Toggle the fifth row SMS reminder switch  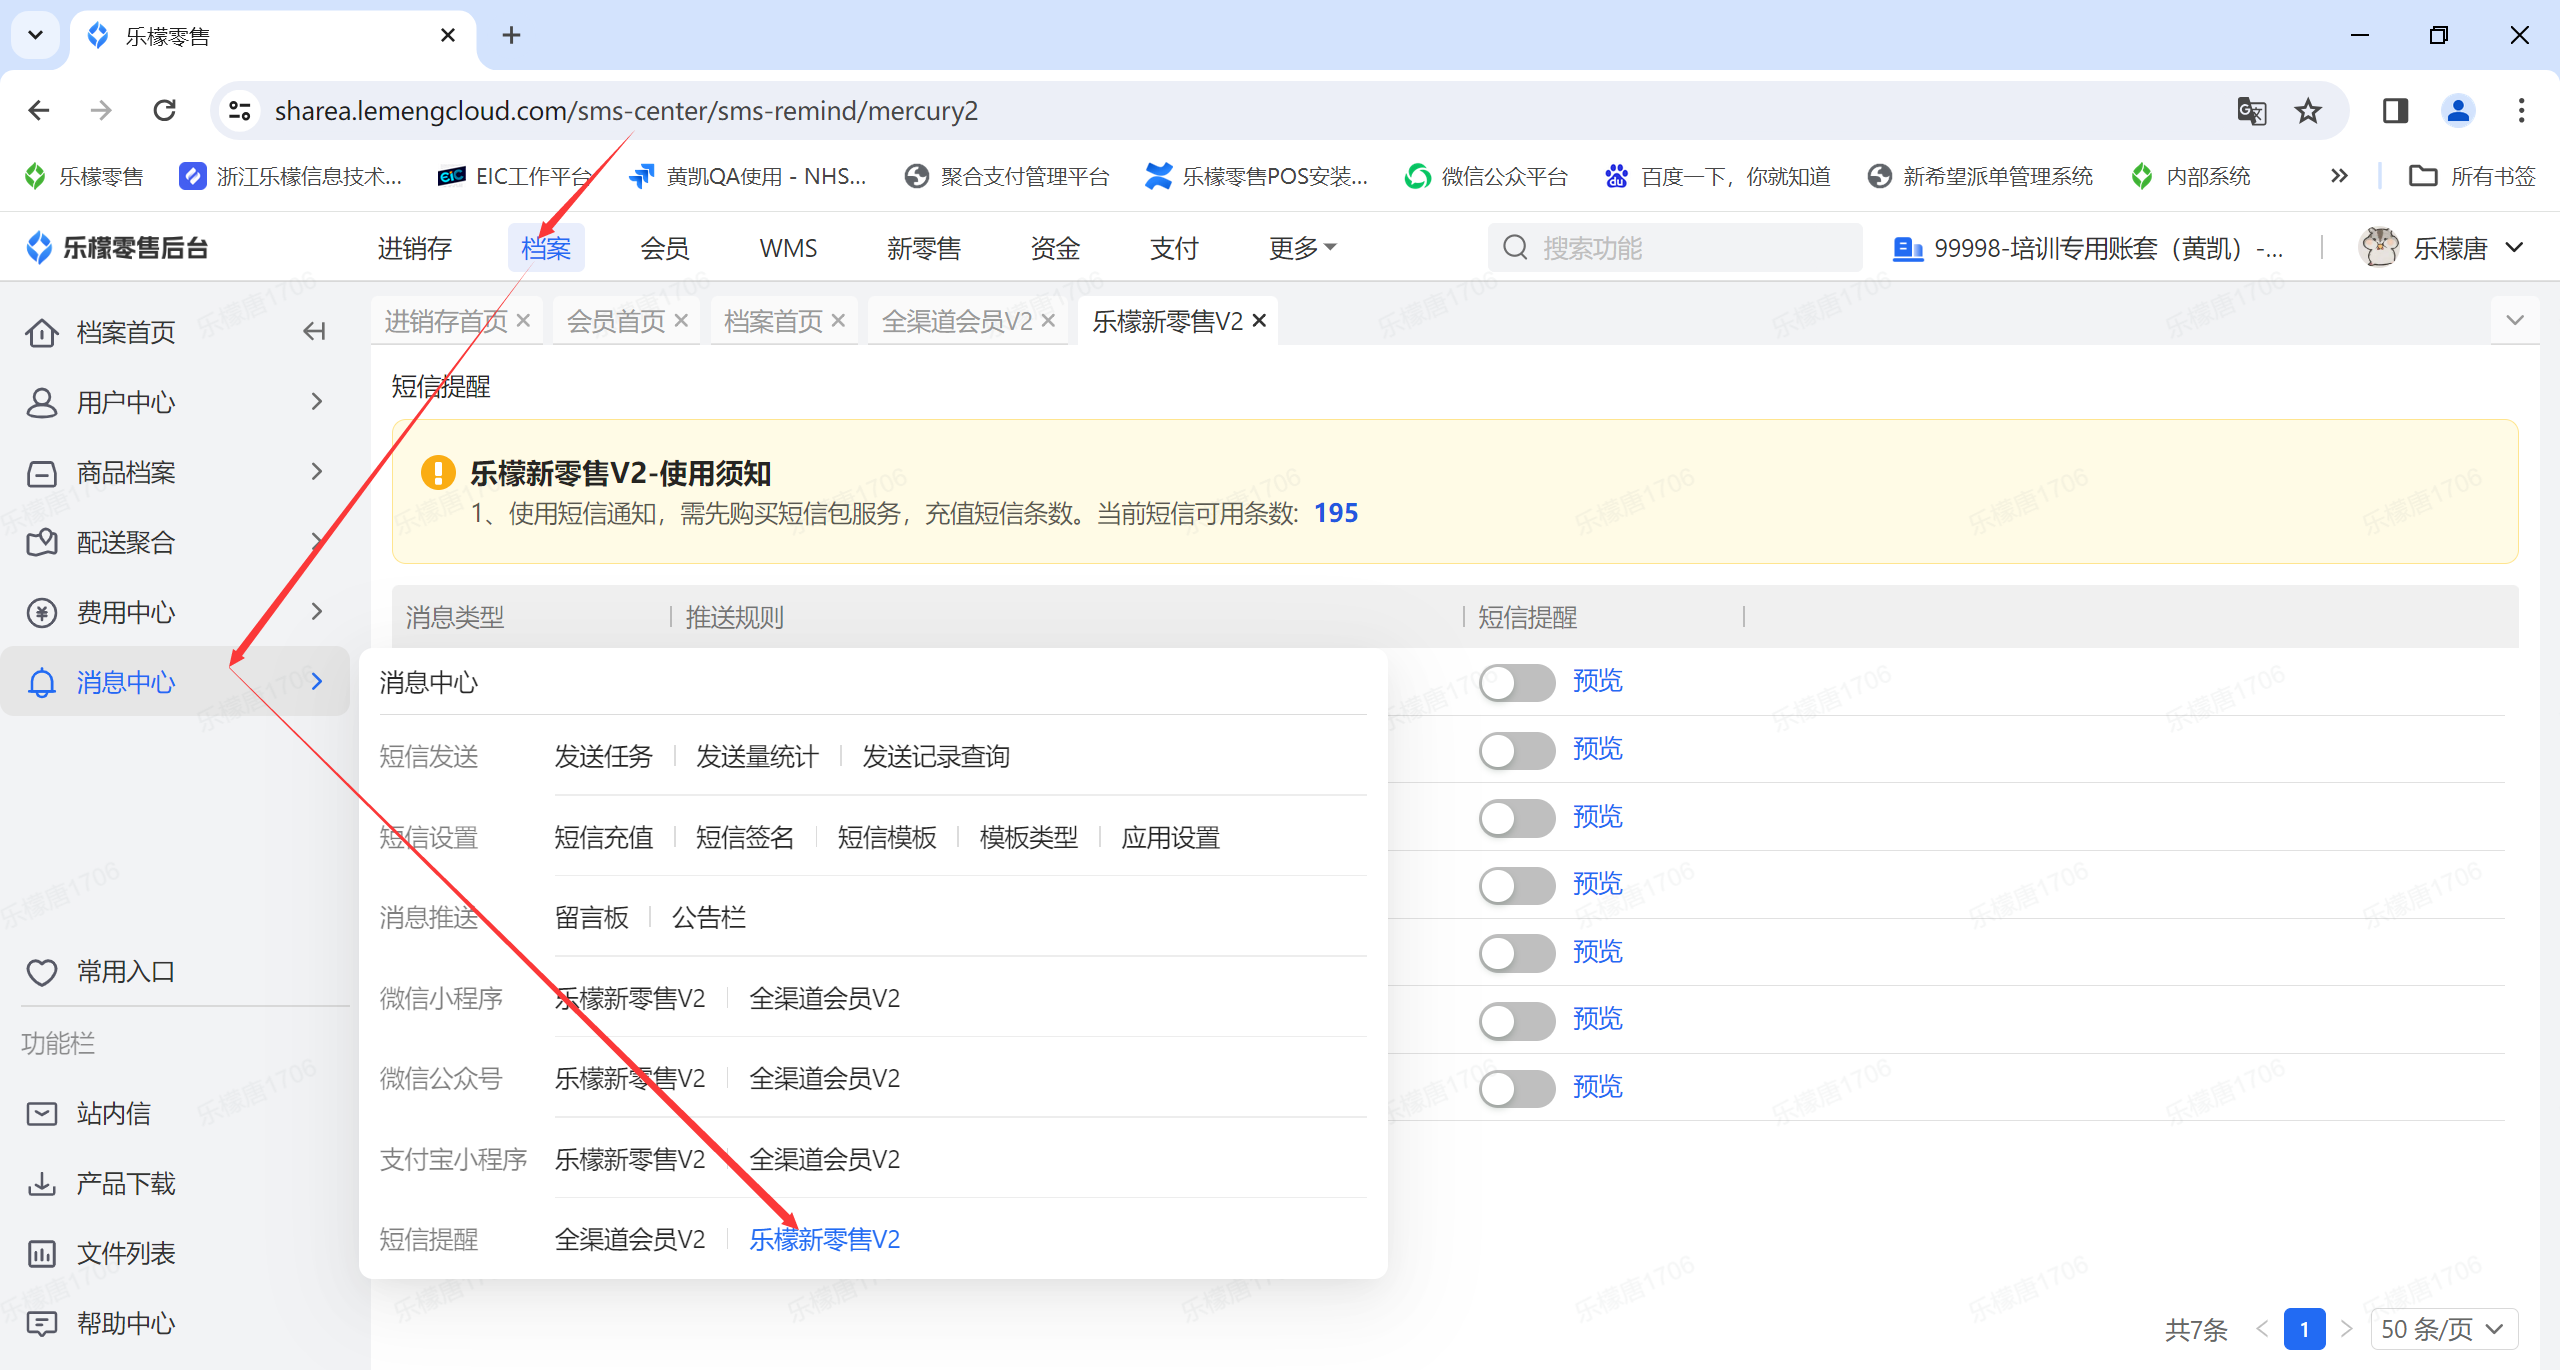[1517, 953]
